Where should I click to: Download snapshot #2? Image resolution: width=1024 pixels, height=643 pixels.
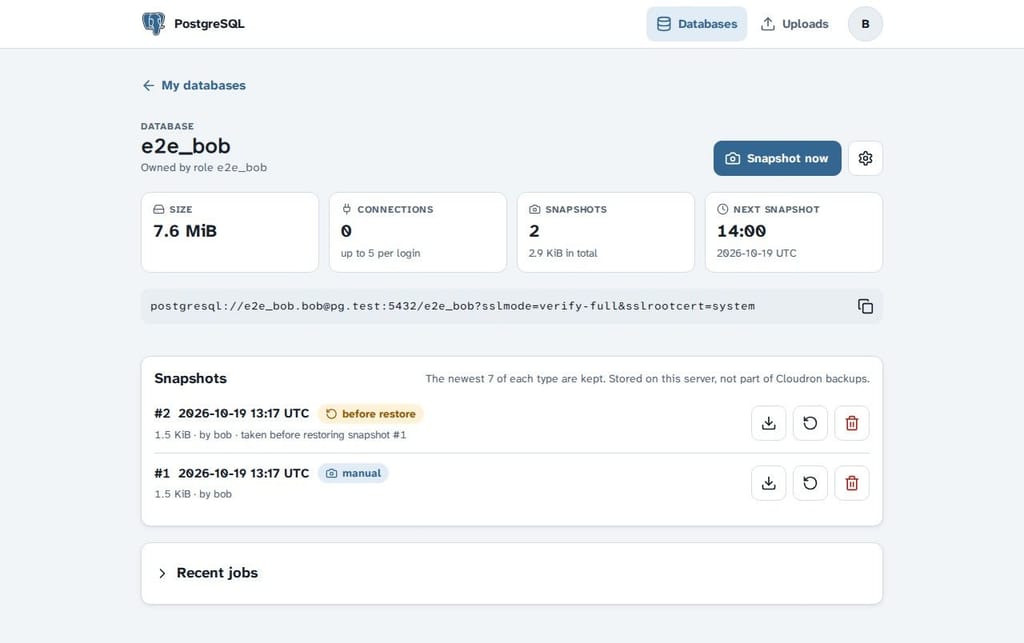point(769,423)
